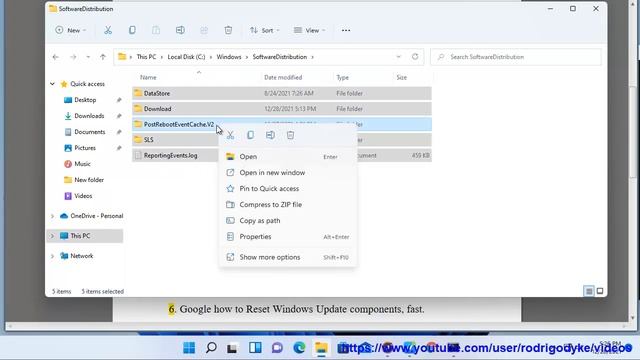The height and width of the screenshot is (360, 640).
Task: Open the Widgets icon on the taskbar
Action: coord(255,348)
